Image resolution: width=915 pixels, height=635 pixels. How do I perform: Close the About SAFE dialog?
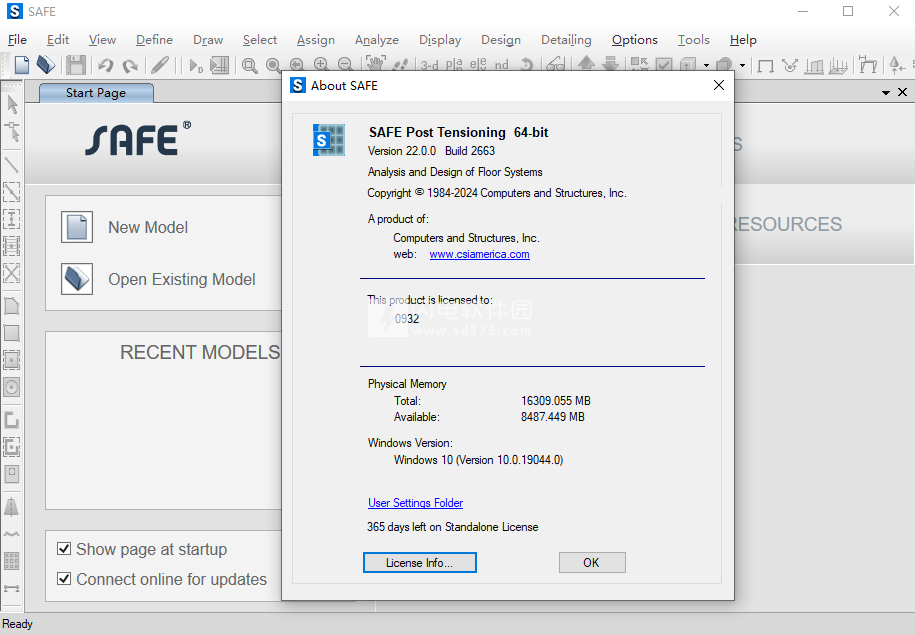click(x=719, y=85)
